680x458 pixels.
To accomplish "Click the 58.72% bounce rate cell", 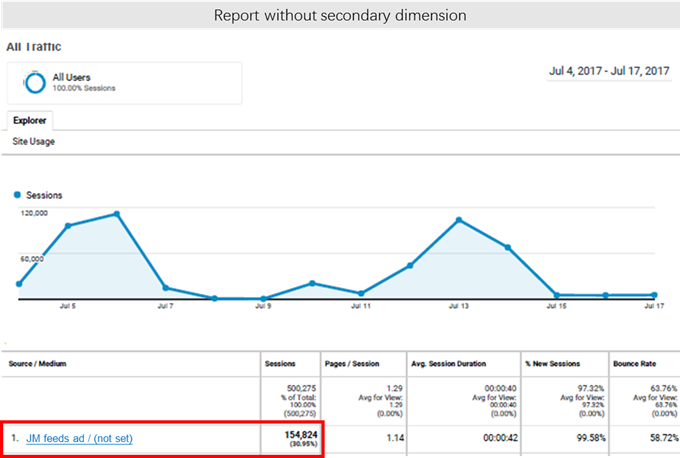I will pos(664,438).
